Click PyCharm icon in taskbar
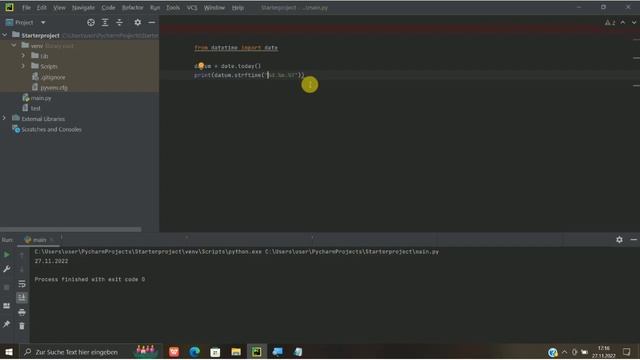 [x=257, y=352]
